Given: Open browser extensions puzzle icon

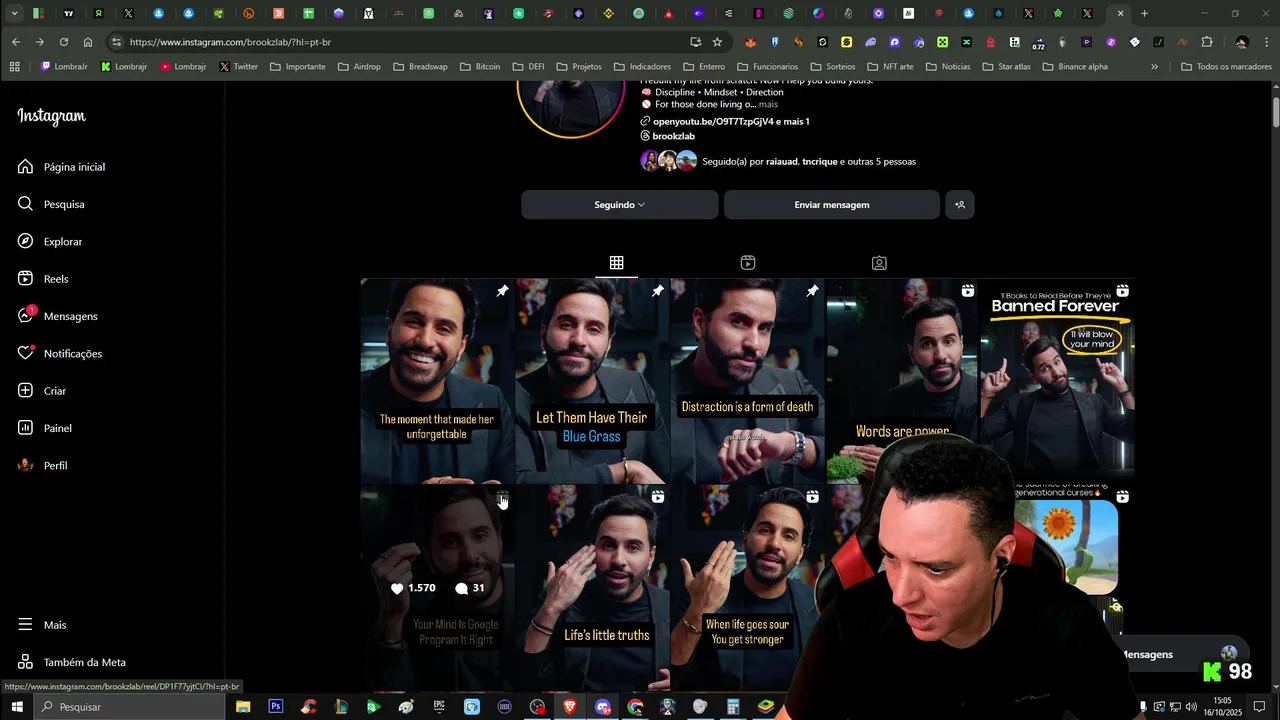Looking at the screenshot, I should (x=1207, y=42).
